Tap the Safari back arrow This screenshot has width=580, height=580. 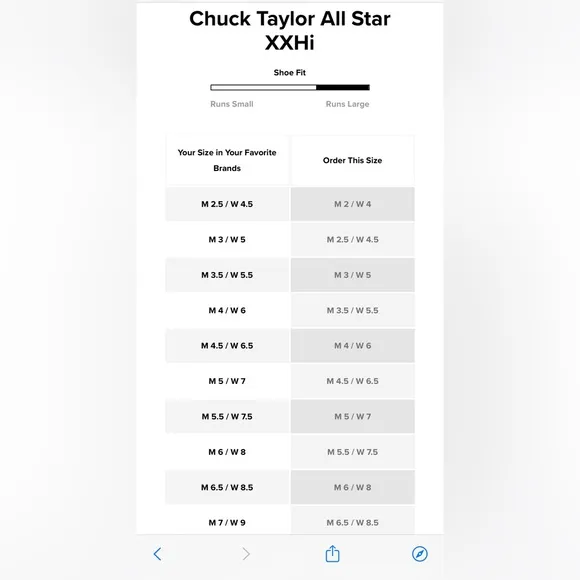click(x=157, y=554)
